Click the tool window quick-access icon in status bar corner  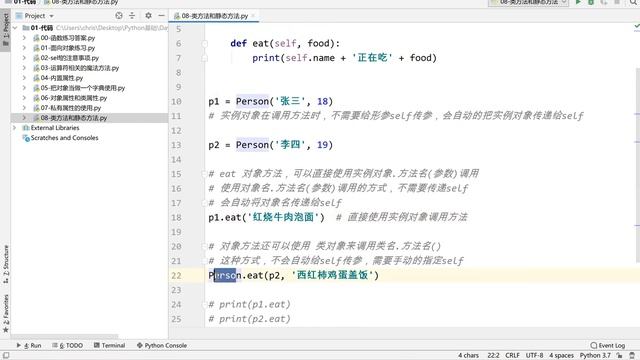(x=6, y=356)
